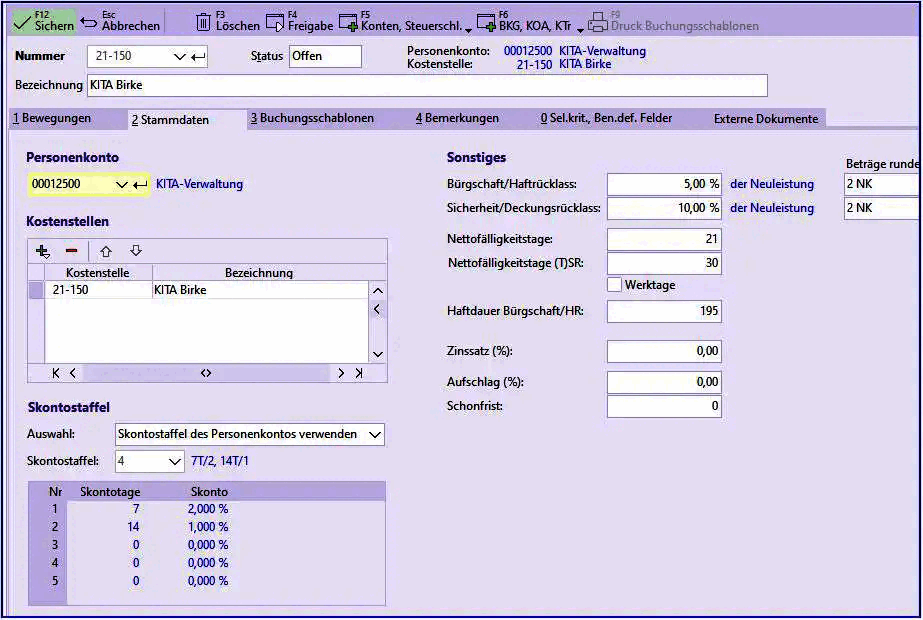Click KITA-Verwaltung link beside Personenkonto field
This screenshot has height=620, width=923.
click(199, 184)
